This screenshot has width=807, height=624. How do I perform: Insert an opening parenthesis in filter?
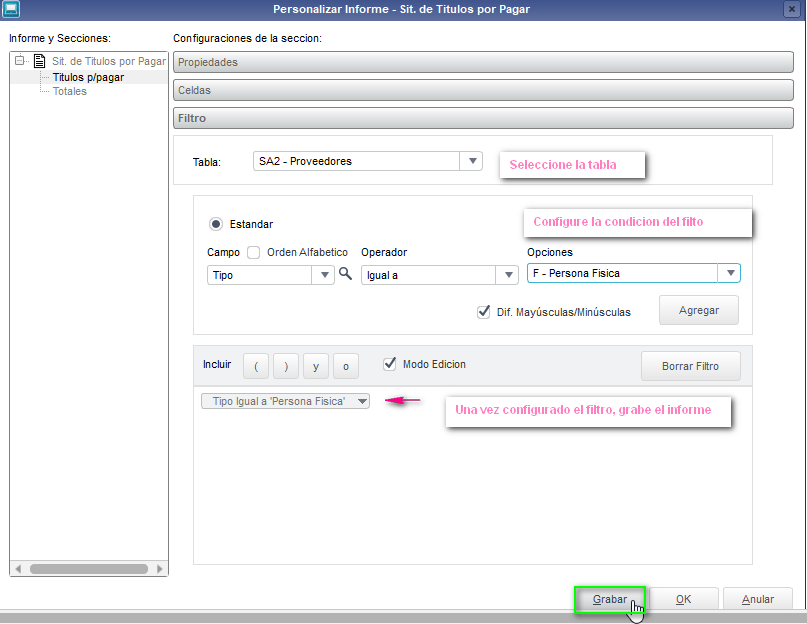click(256, 366)
